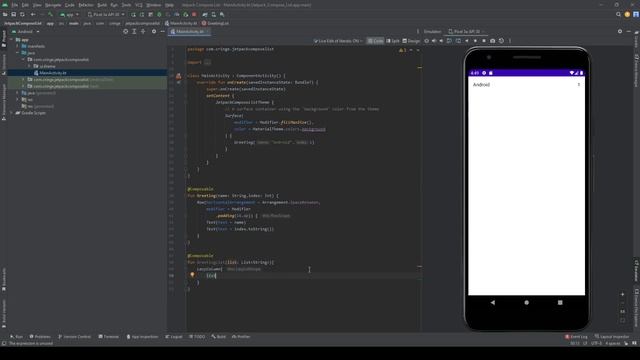The width and height of the screenshot is (640, 360).
Task: Click the Back navigation arrow
Action: [x=33, y=14]
